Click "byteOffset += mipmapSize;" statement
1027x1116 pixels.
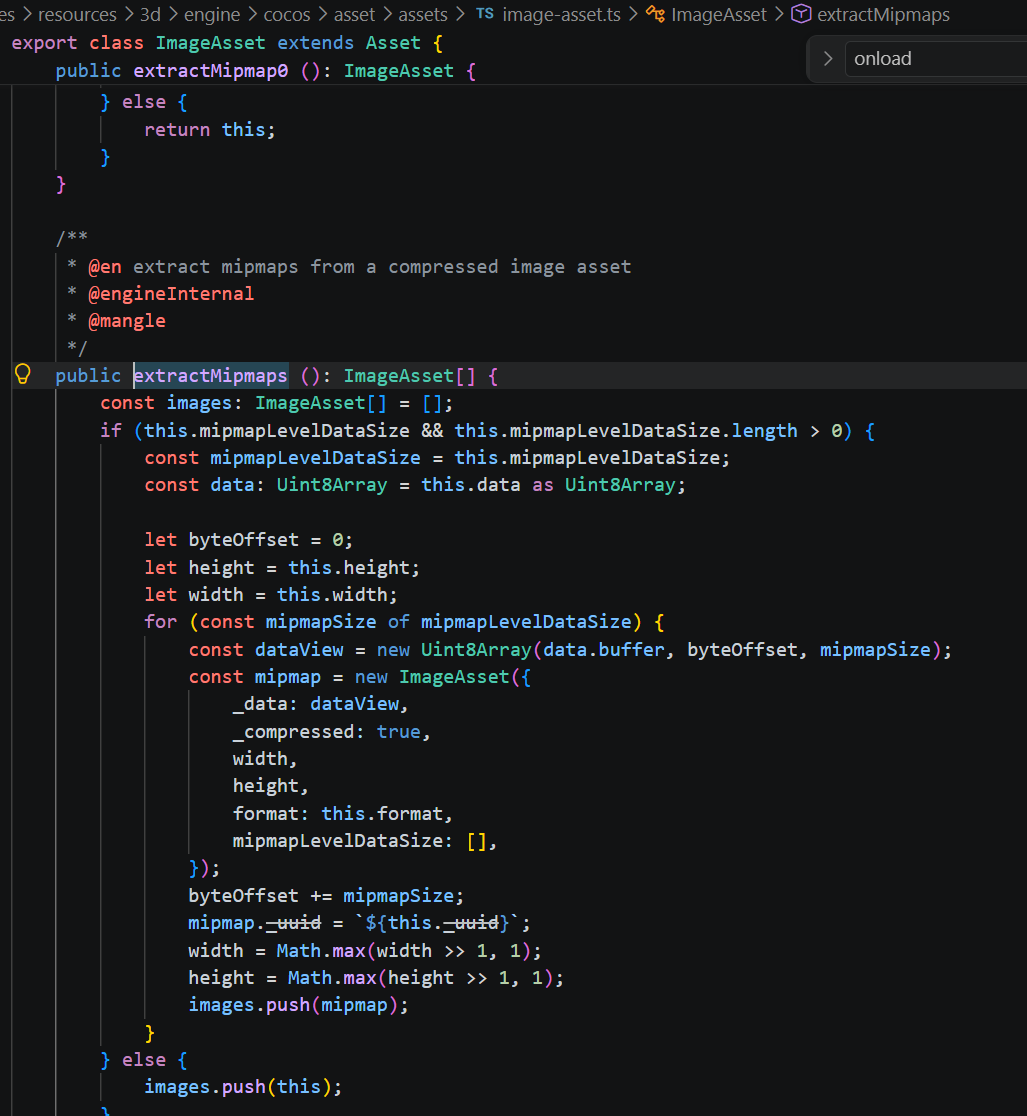click(x=326, y=895)
